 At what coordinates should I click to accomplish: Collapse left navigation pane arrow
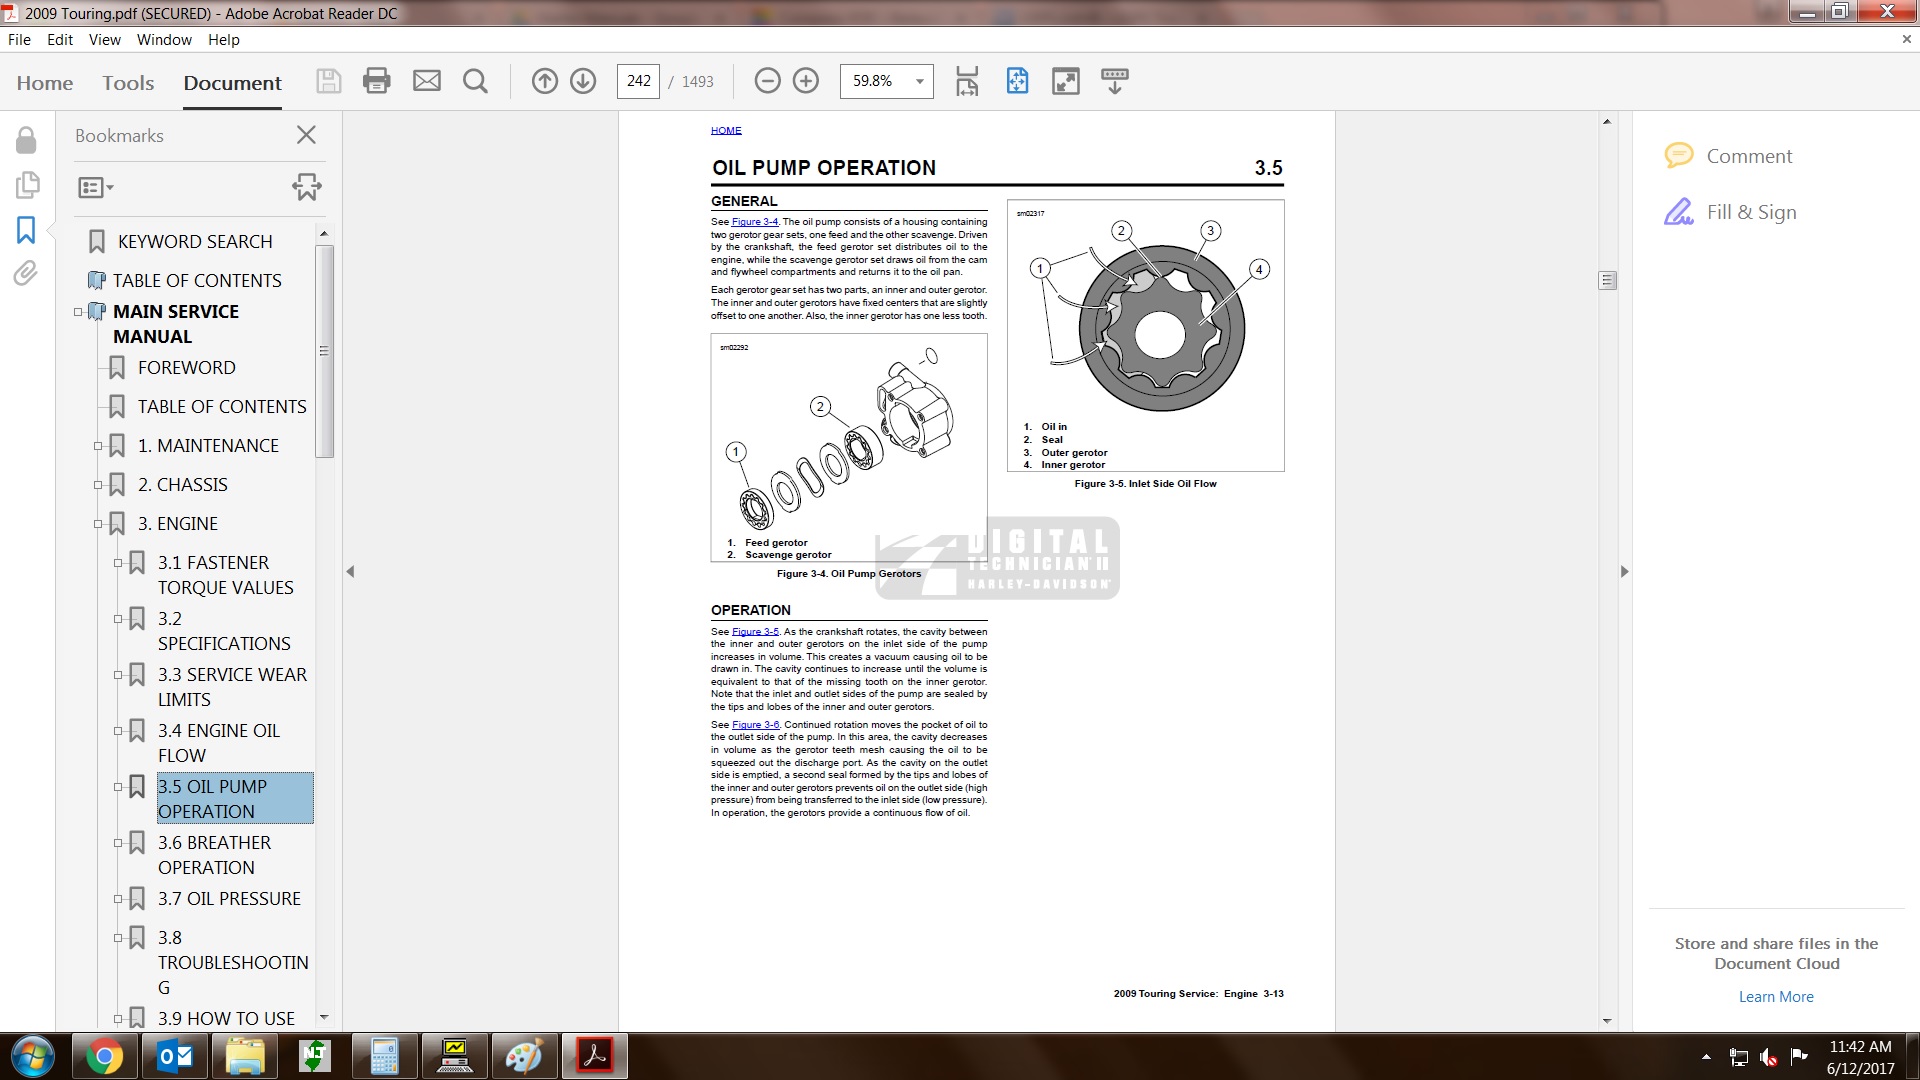[350, 572]
